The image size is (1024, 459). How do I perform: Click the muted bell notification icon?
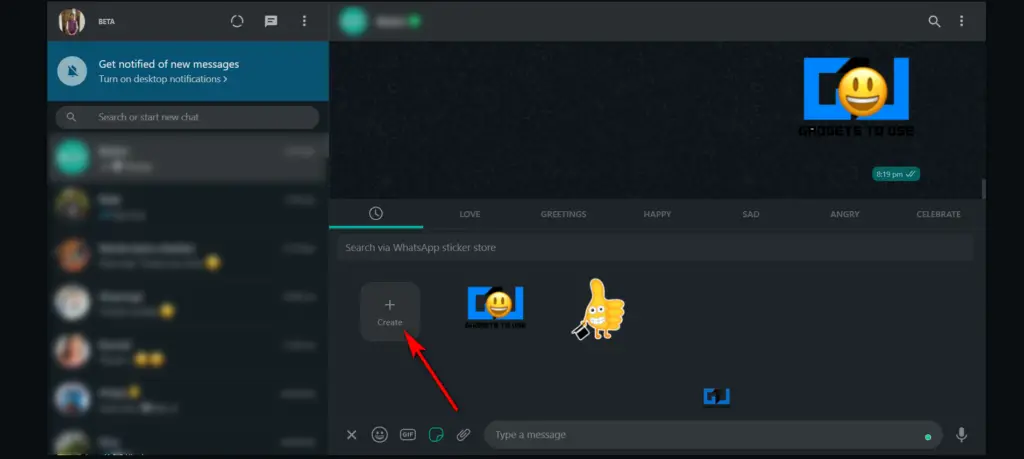point(72,71)
